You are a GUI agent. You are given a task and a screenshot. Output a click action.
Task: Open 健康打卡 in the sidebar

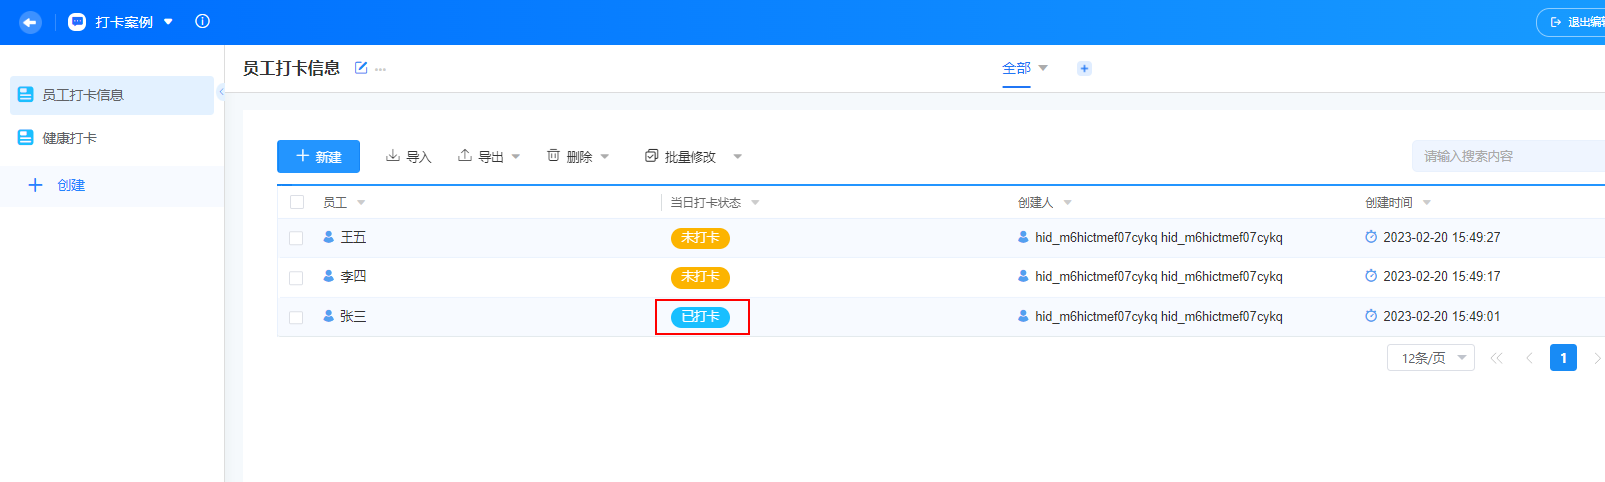(x=112, y=138)
